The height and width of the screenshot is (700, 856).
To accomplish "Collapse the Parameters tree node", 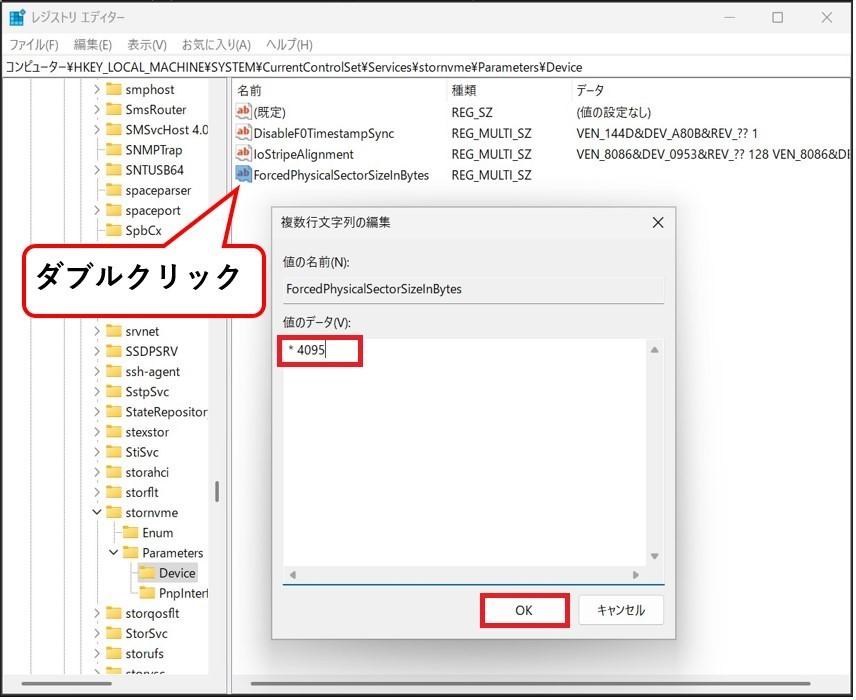I will 114,553.
